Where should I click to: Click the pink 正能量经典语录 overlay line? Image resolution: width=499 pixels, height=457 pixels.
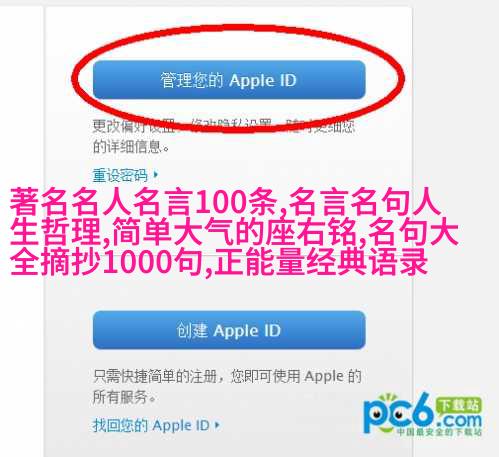(321, 261)
